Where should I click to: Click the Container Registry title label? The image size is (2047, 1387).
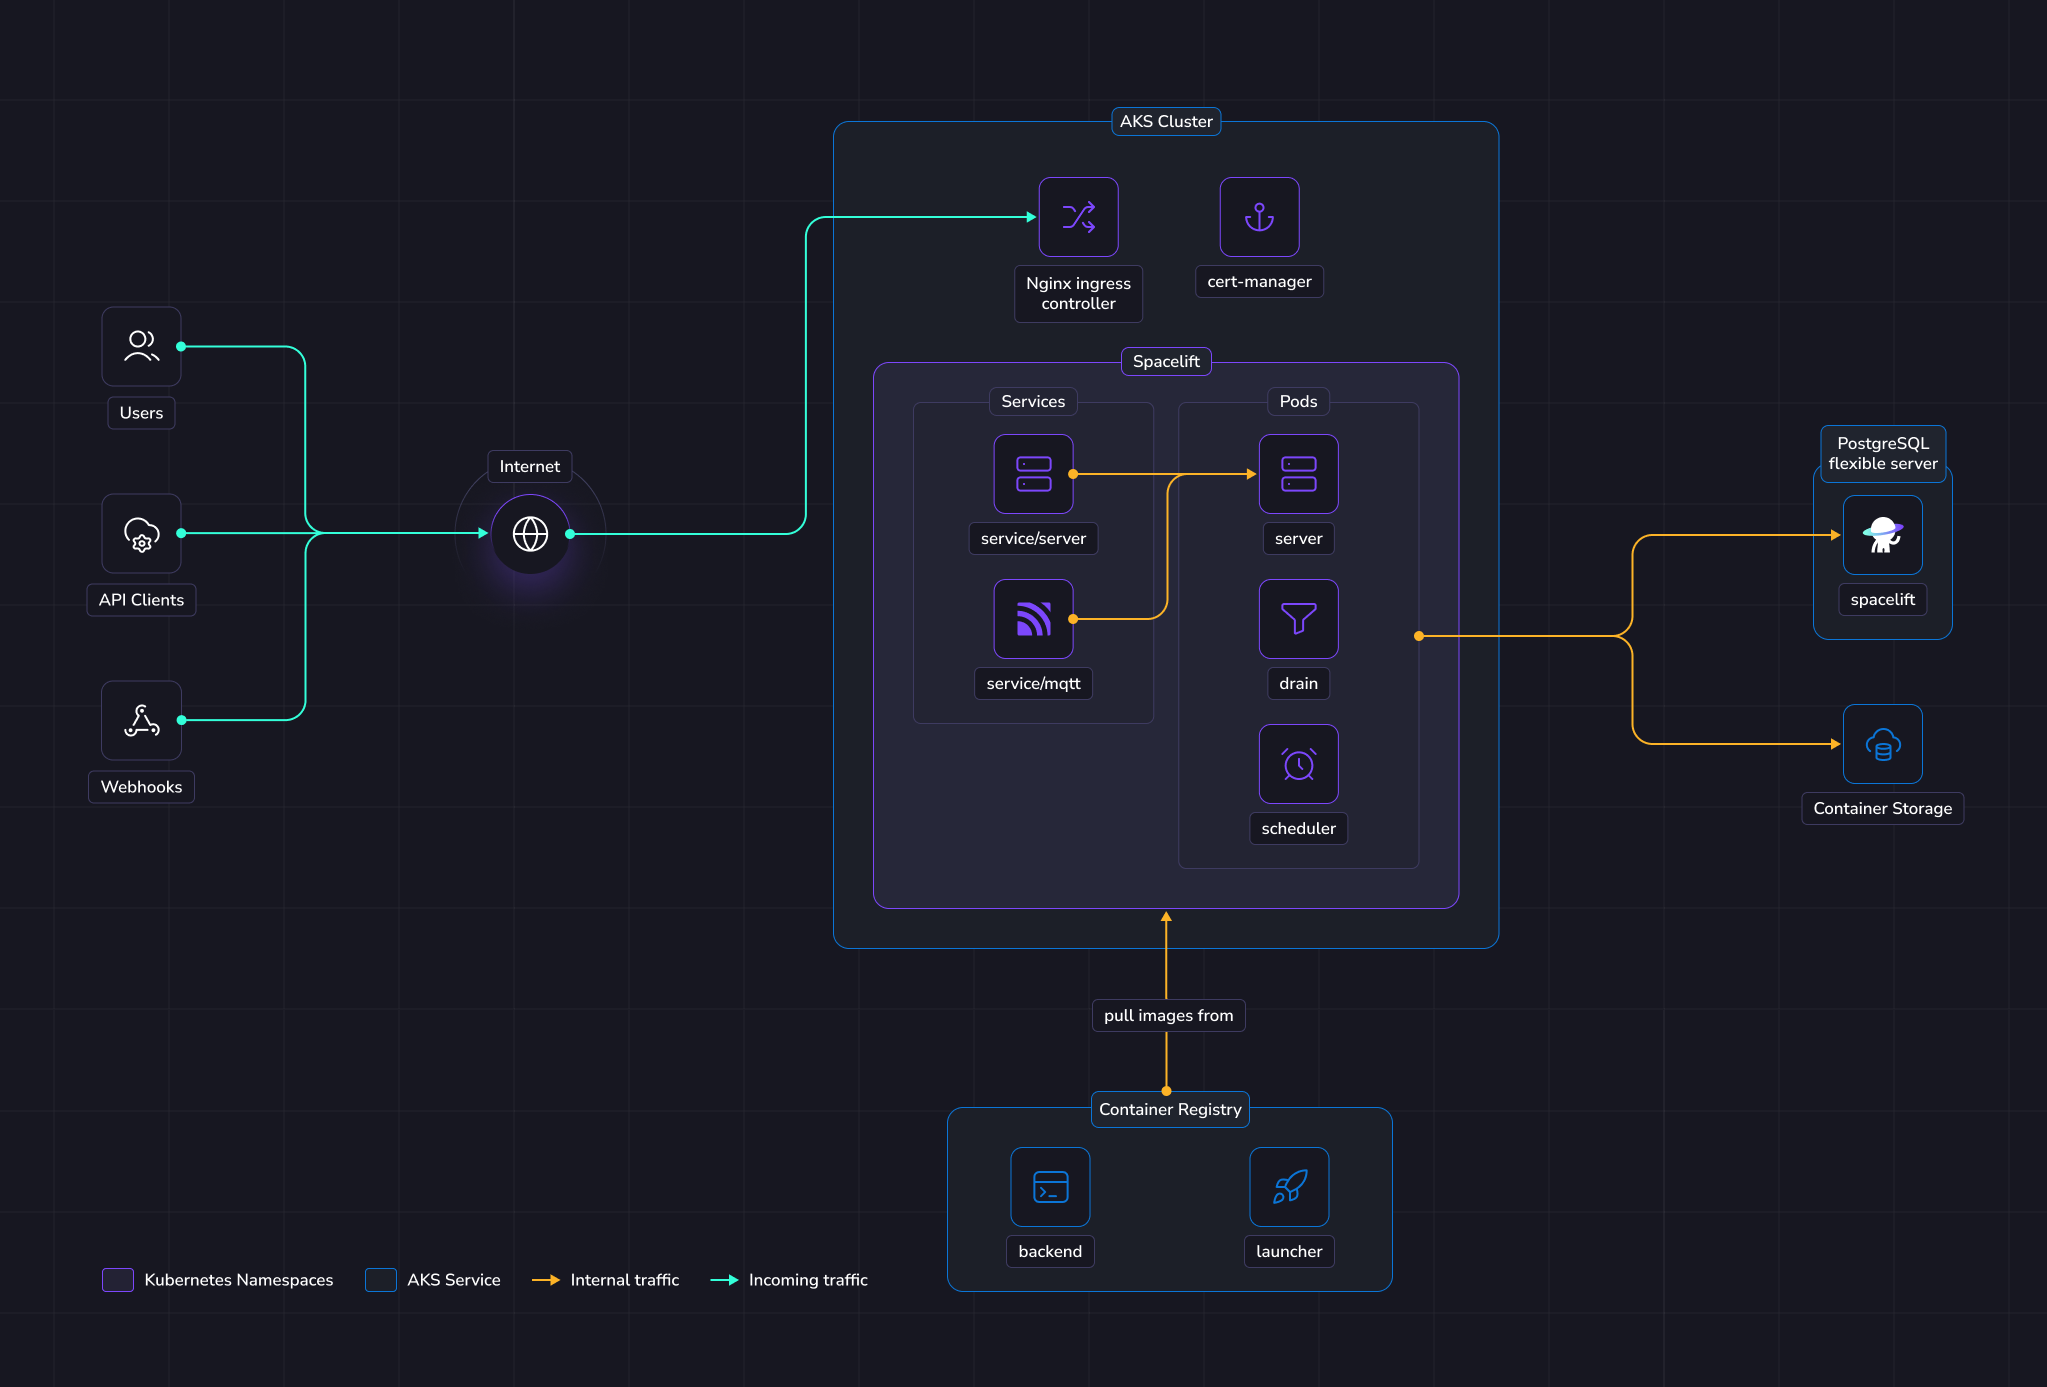pyautogui.click(x=1170, y=1109)
